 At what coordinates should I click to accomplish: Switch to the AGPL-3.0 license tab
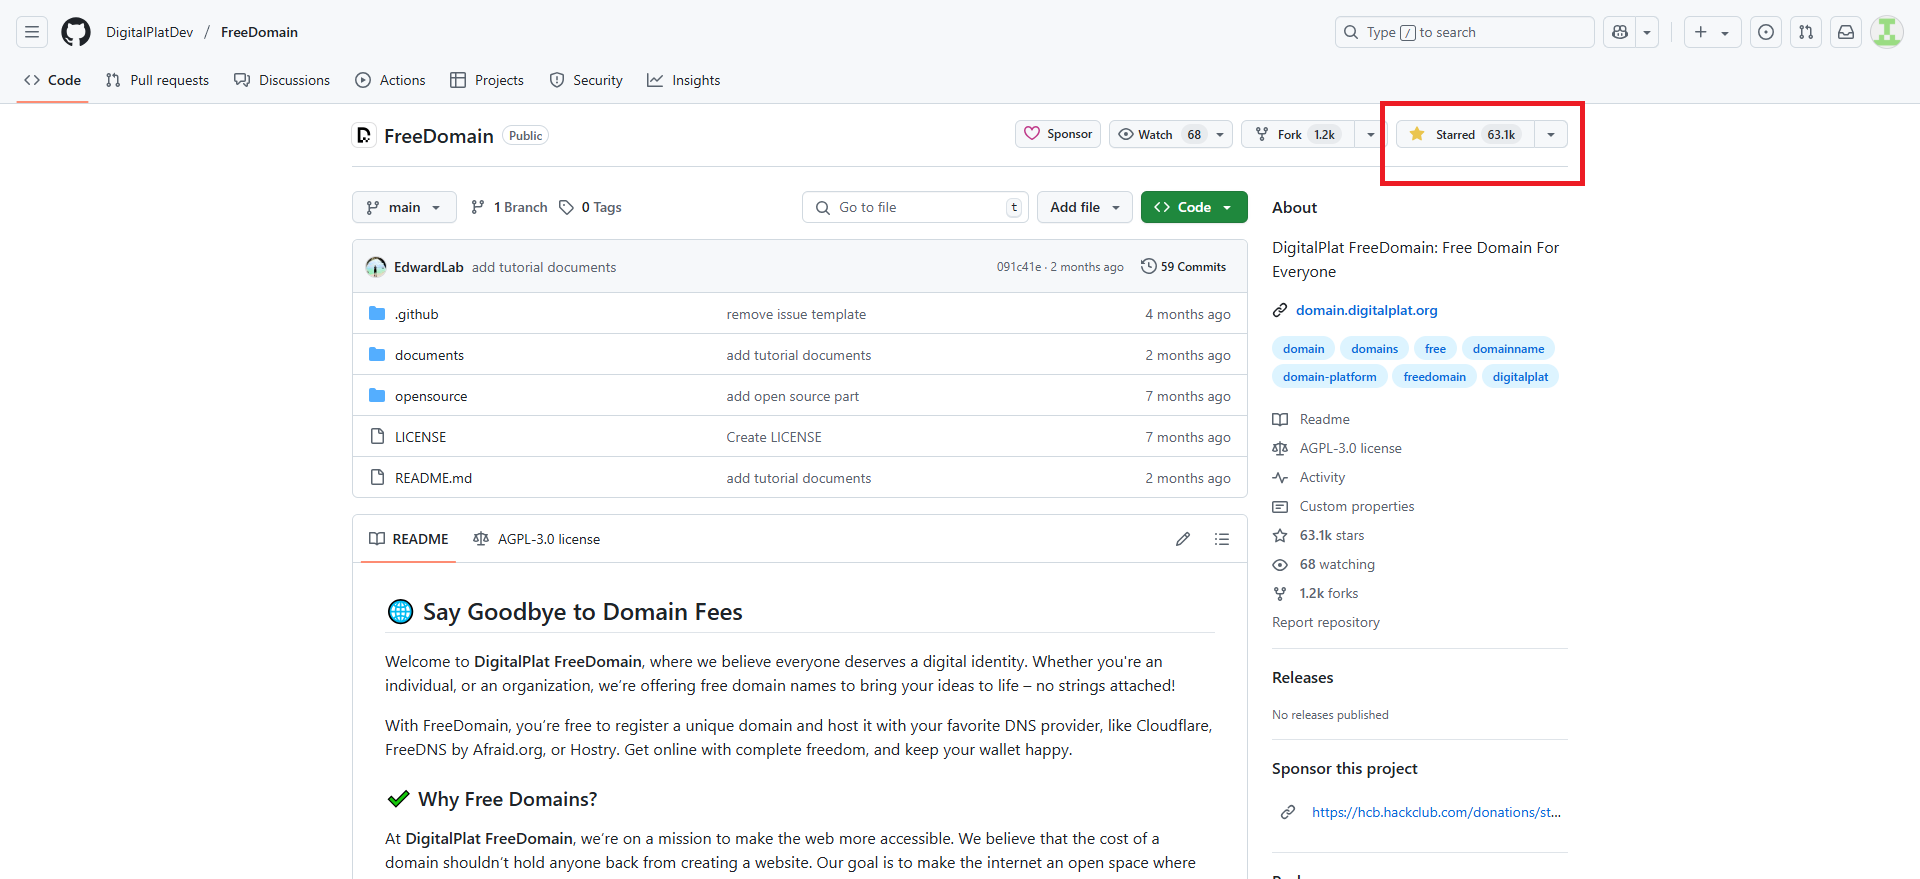tap(537, 539)
